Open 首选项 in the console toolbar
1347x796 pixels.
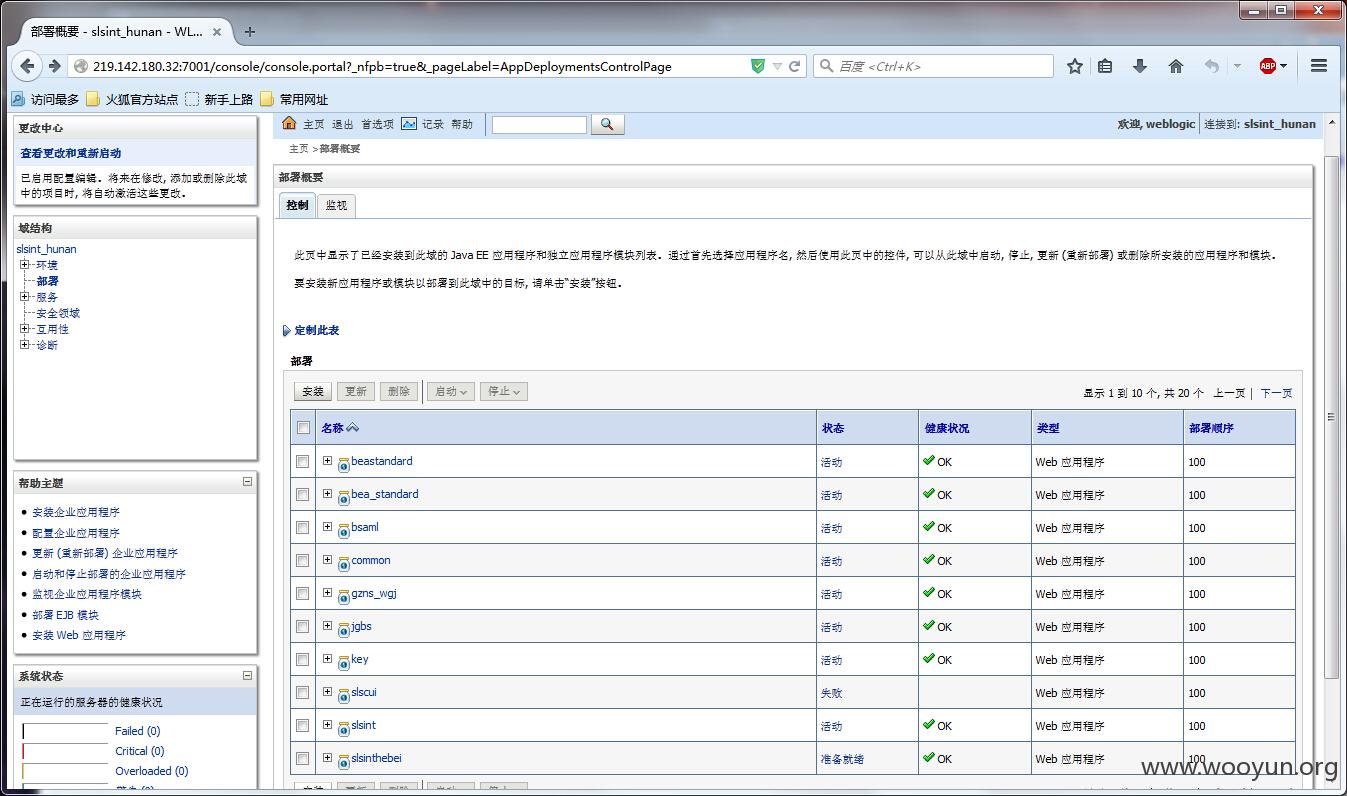pyautogui.click(x=377, y=124)
